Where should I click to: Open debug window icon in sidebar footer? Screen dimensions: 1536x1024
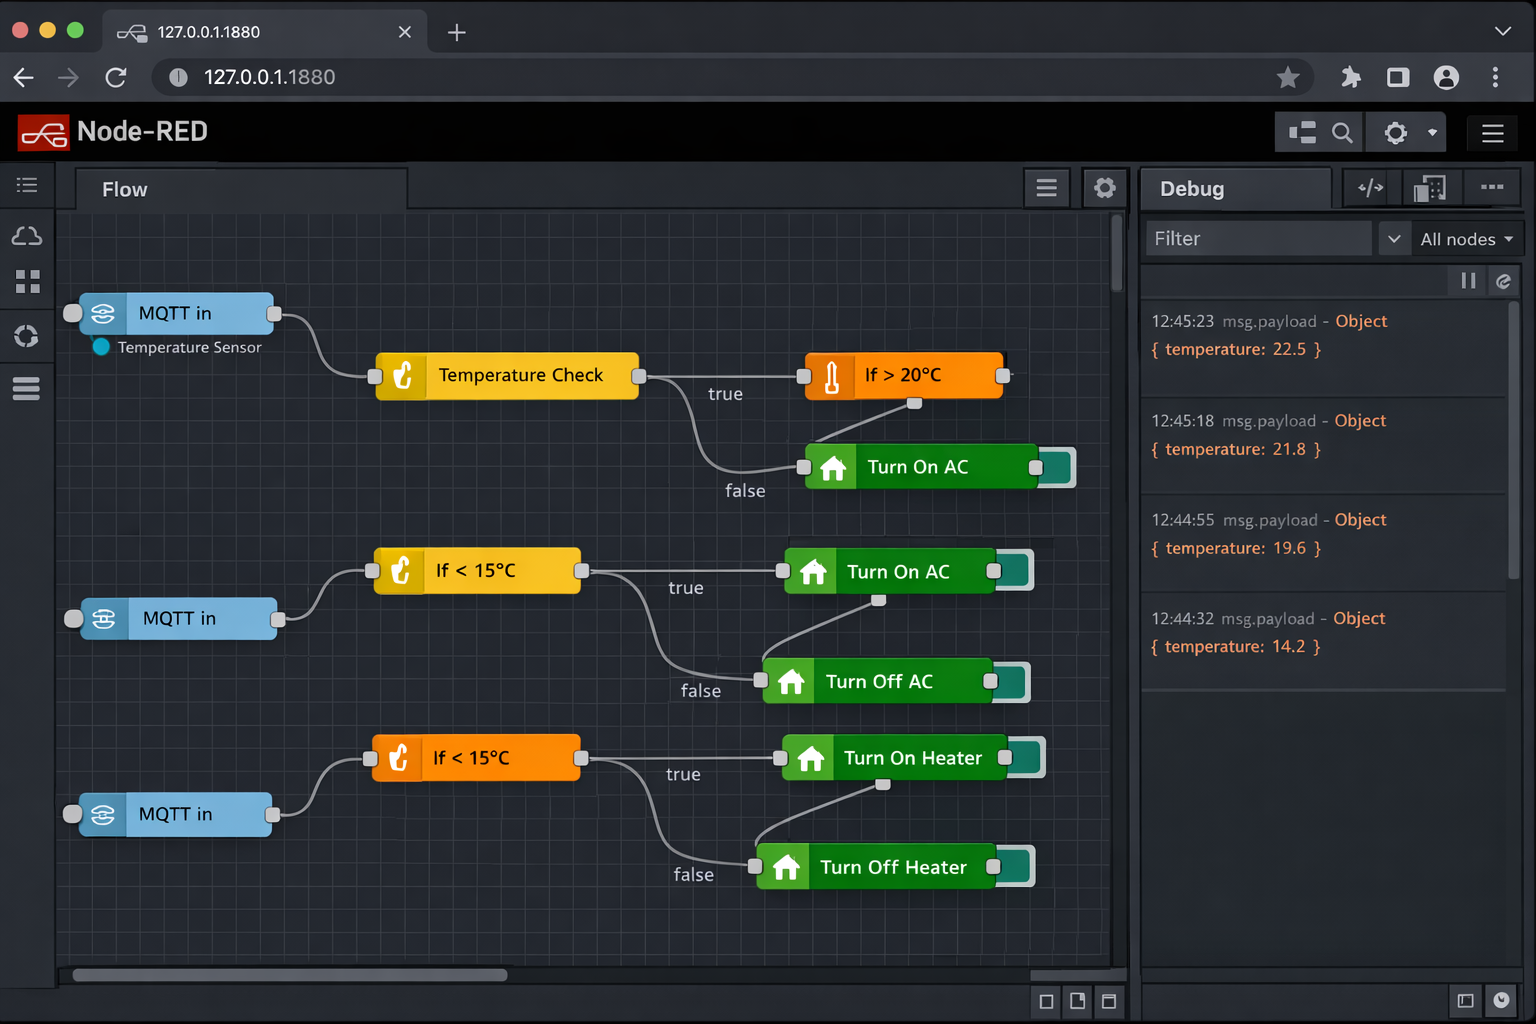1465,1000
